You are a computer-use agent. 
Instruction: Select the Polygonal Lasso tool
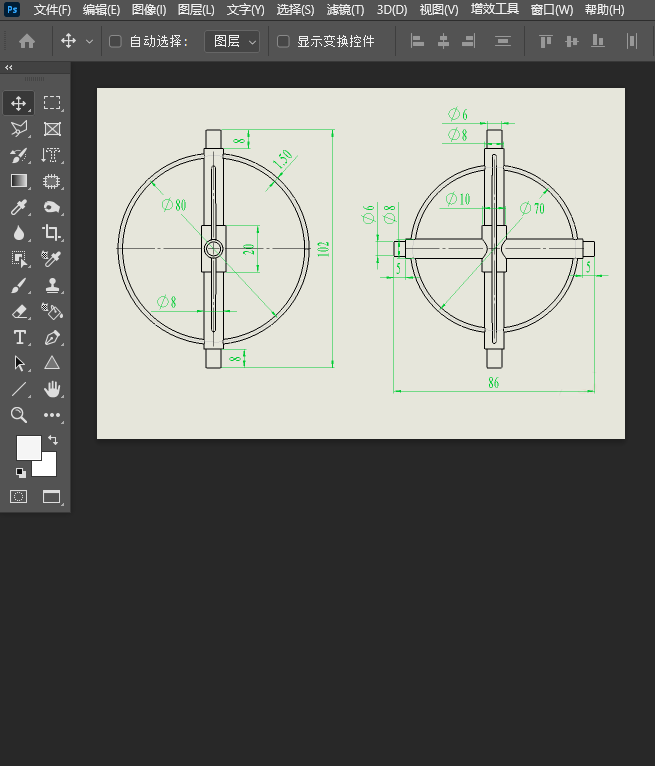tap(19, 129)
